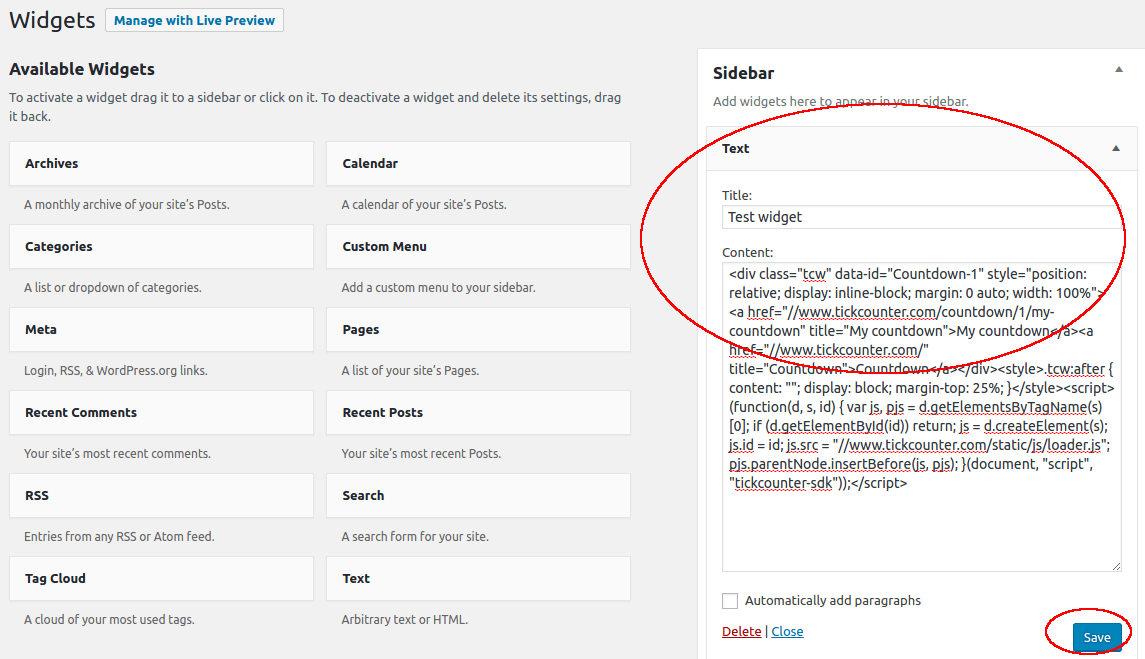The image size is (1145, 659).
Task: Choose the Recent Posts widget
Action: pos(478,413)
